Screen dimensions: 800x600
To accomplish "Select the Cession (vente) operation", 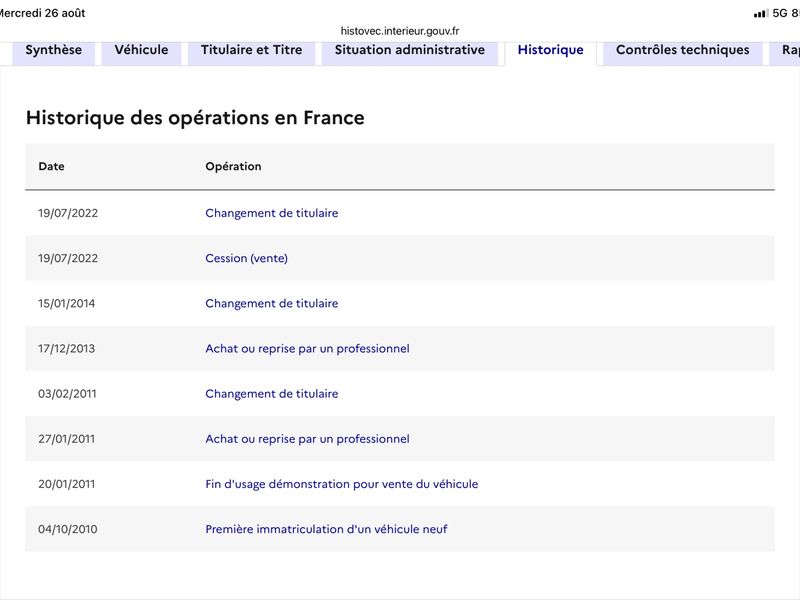I will point(246,258).
